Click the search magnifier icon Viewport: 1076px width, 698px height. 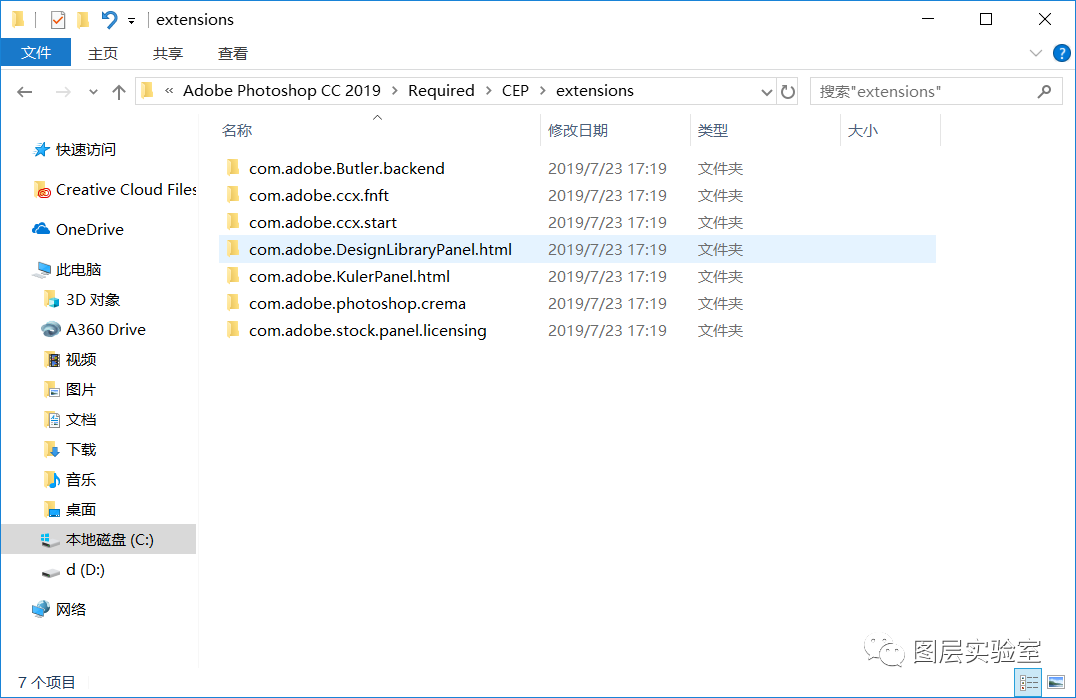click(1044, 91)
